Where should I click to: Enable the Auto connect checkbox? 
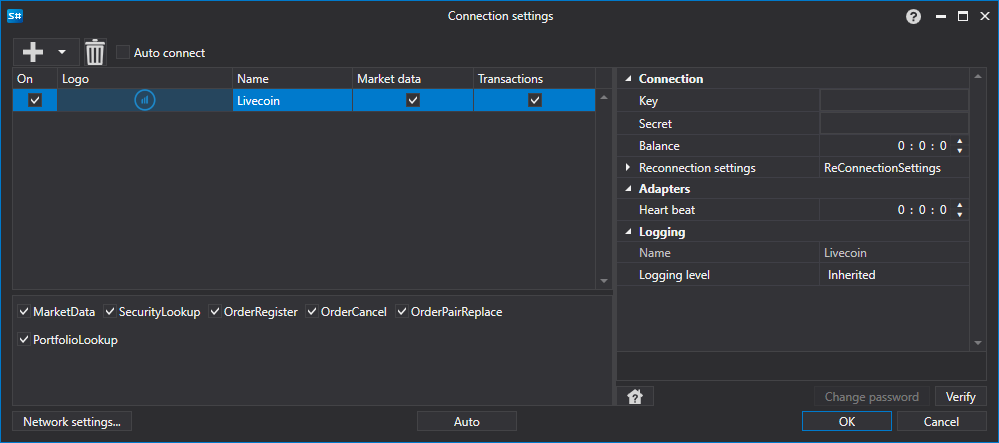[123, 52]
